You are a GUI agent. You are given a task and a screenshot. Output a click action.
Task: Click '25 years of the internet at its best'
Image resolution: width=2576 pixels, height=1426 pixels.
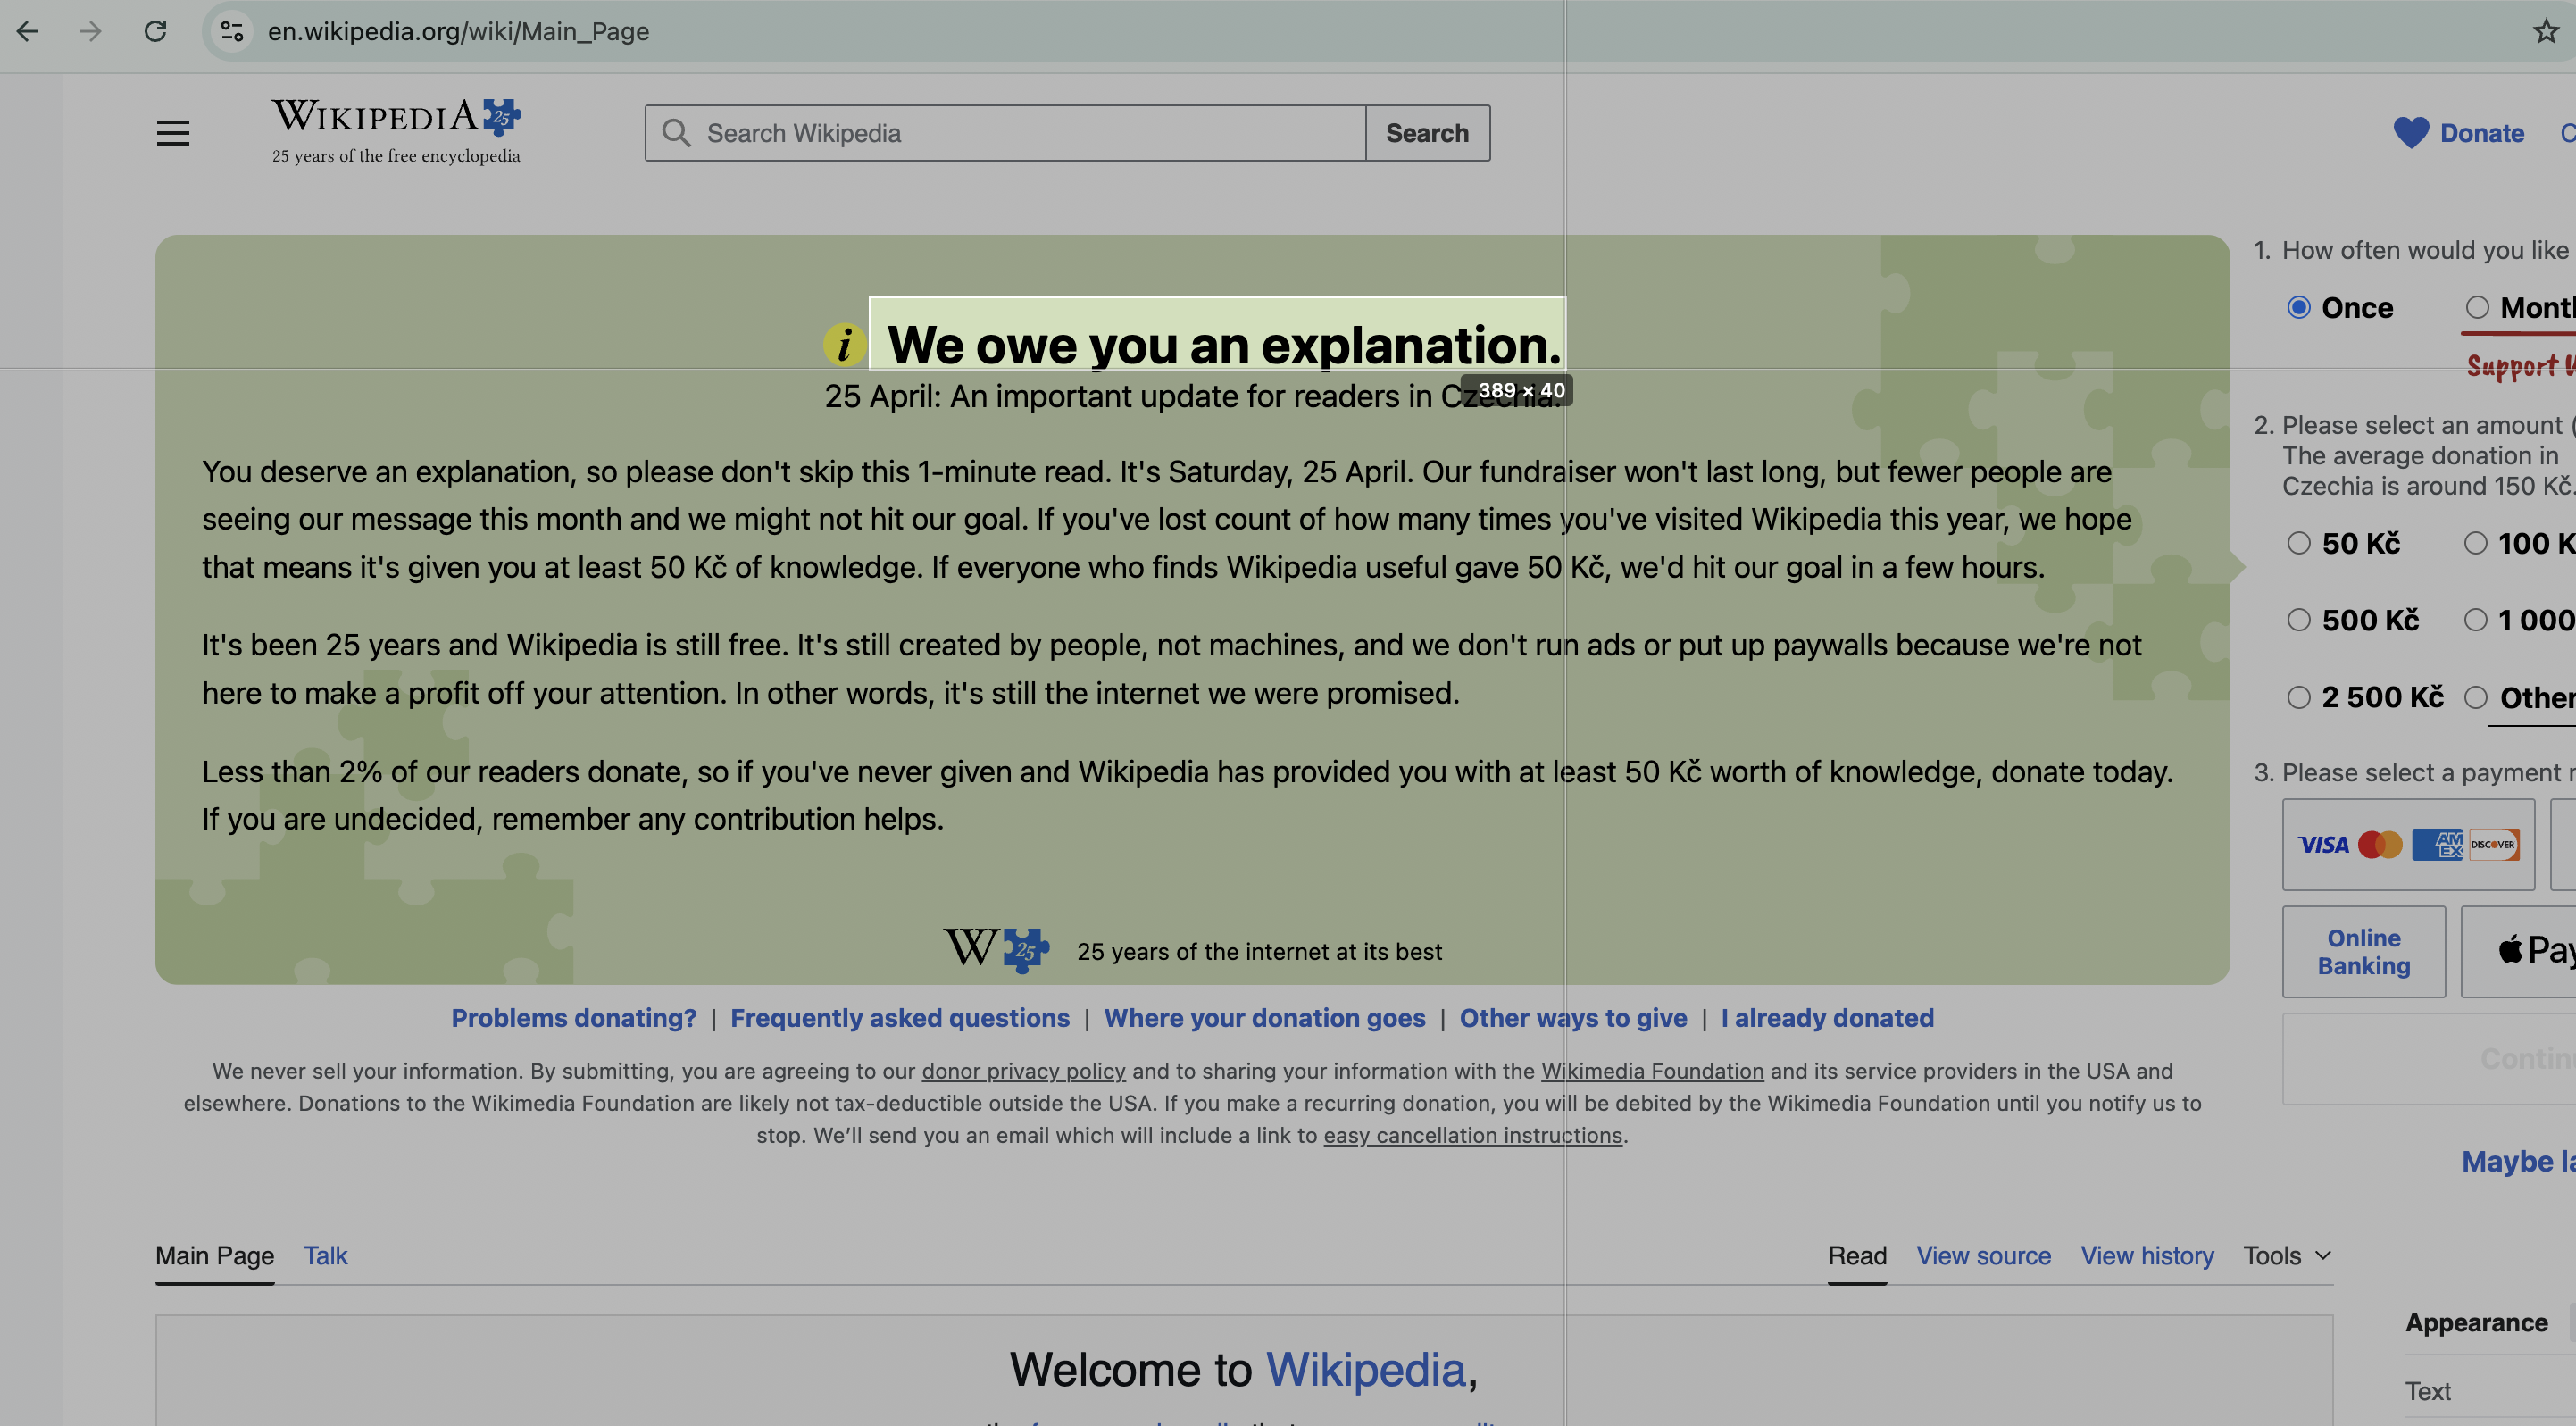[x=1259, y=951]
